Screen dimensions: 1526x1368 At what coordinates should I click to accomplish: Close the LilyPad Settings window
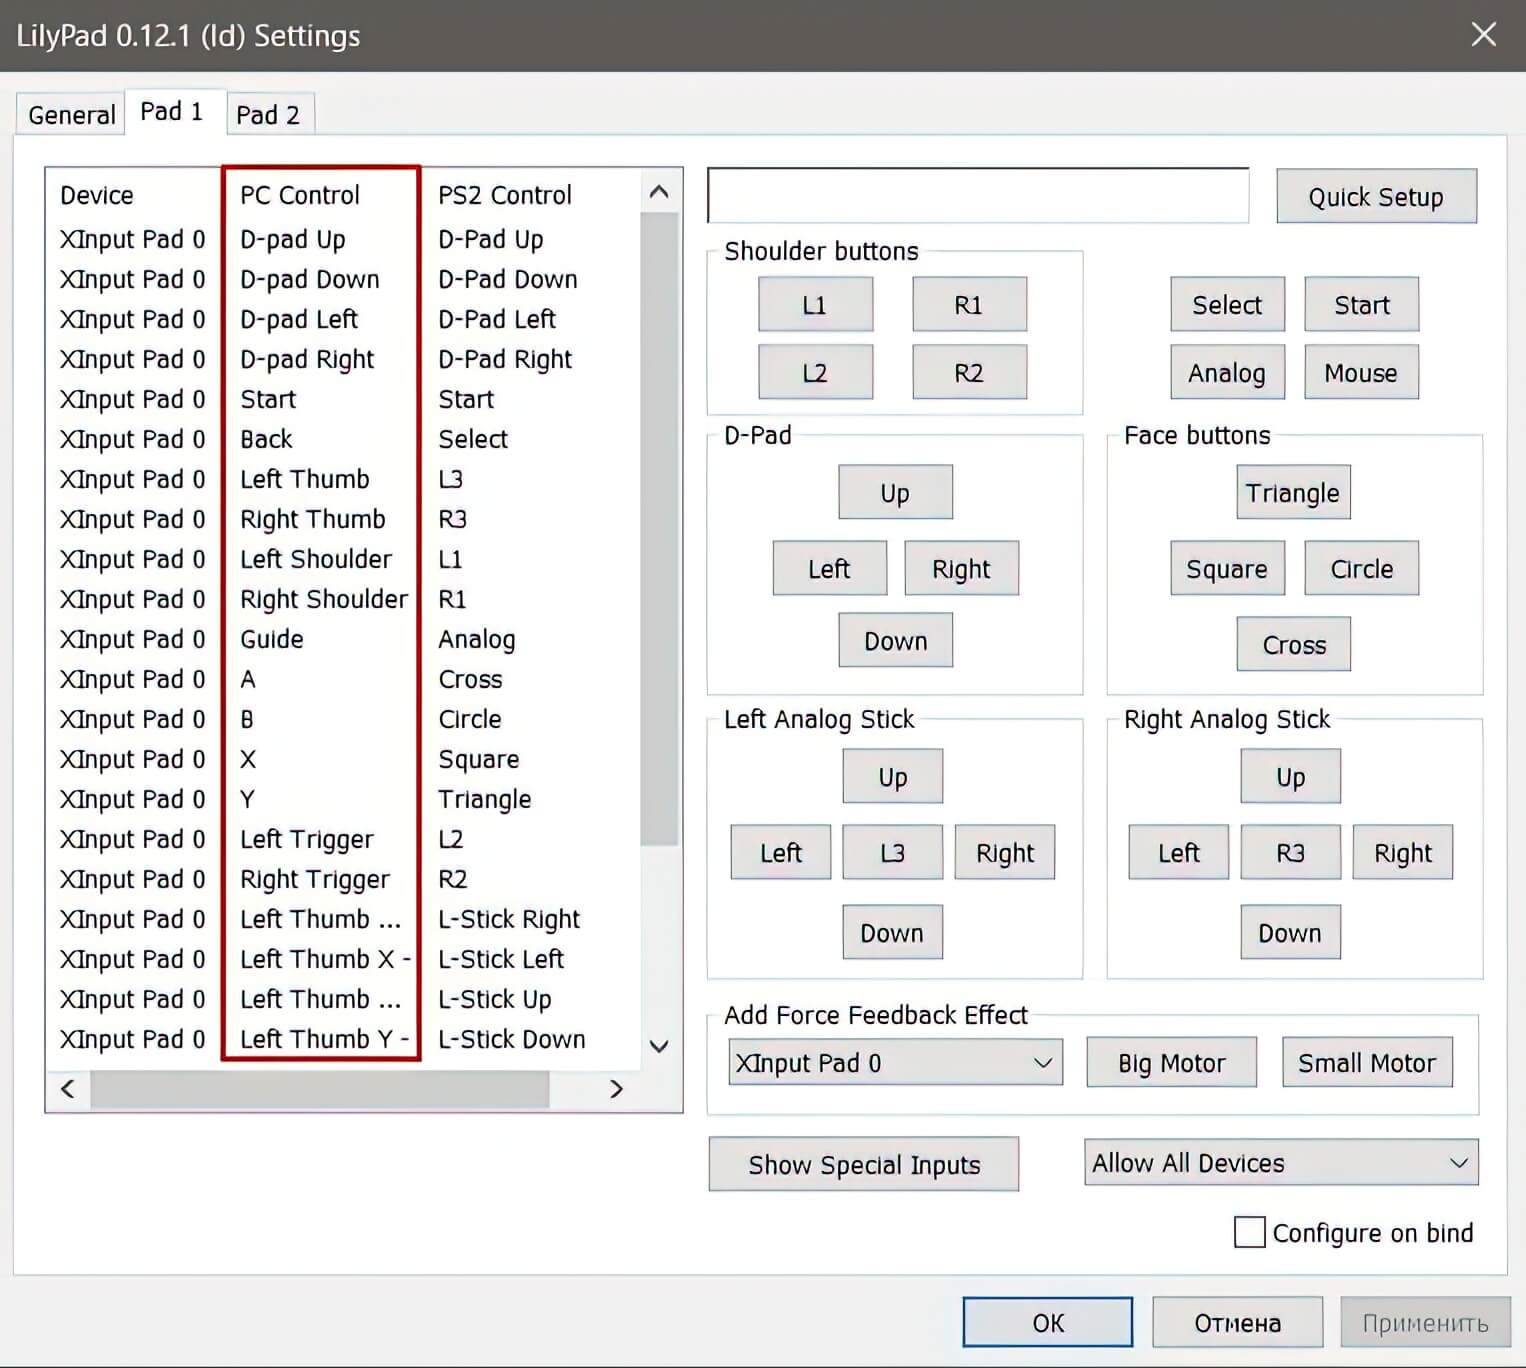pos(1483,35)
